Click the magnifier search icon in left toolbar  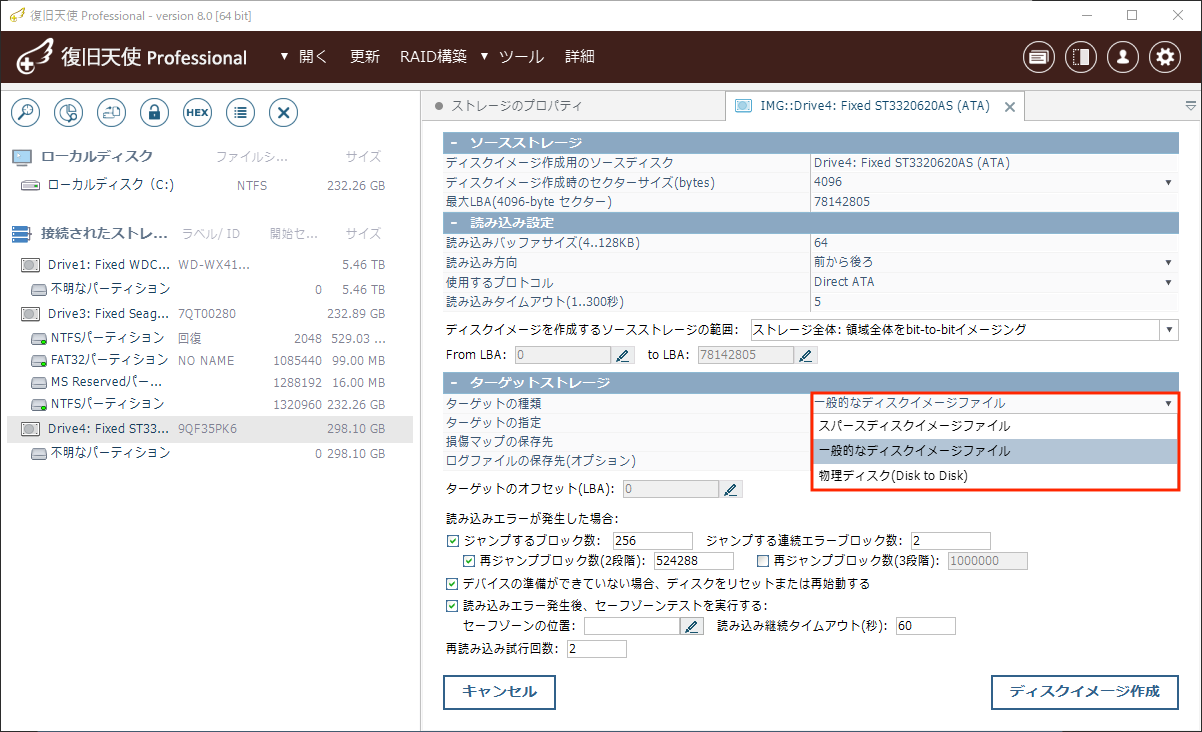pos(25,112)
